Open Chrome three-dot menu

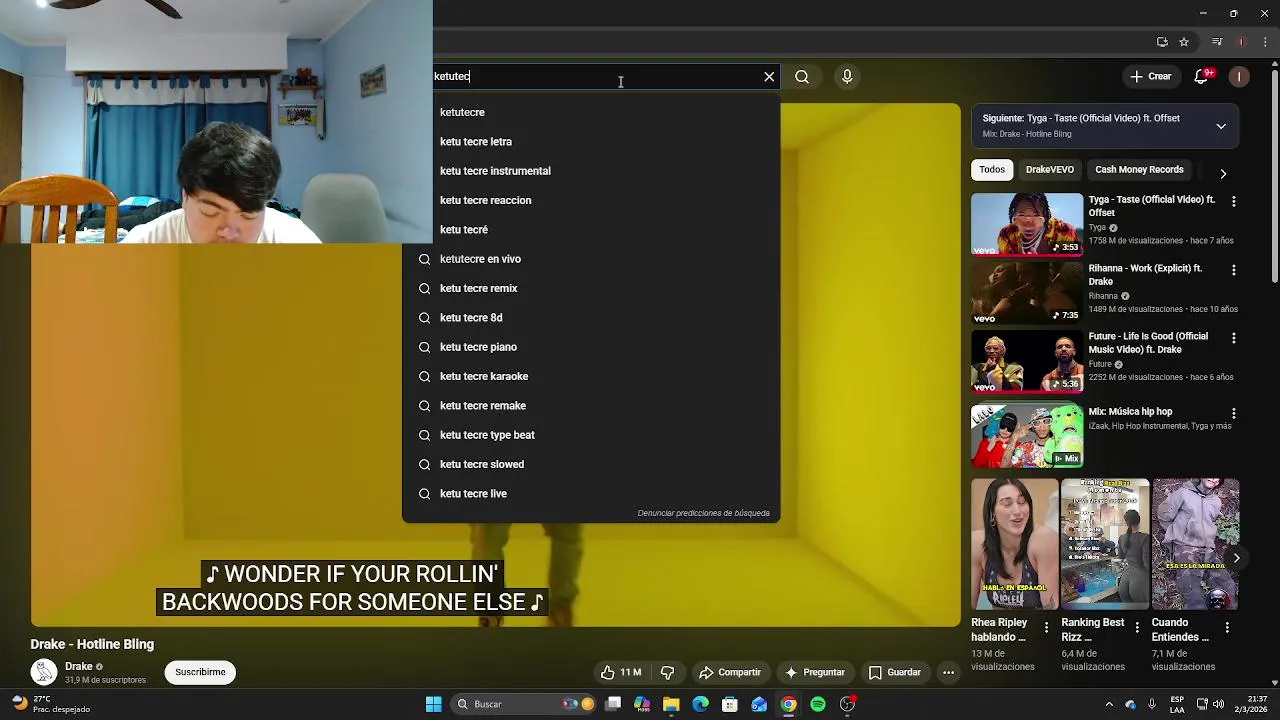[1266, 42]
